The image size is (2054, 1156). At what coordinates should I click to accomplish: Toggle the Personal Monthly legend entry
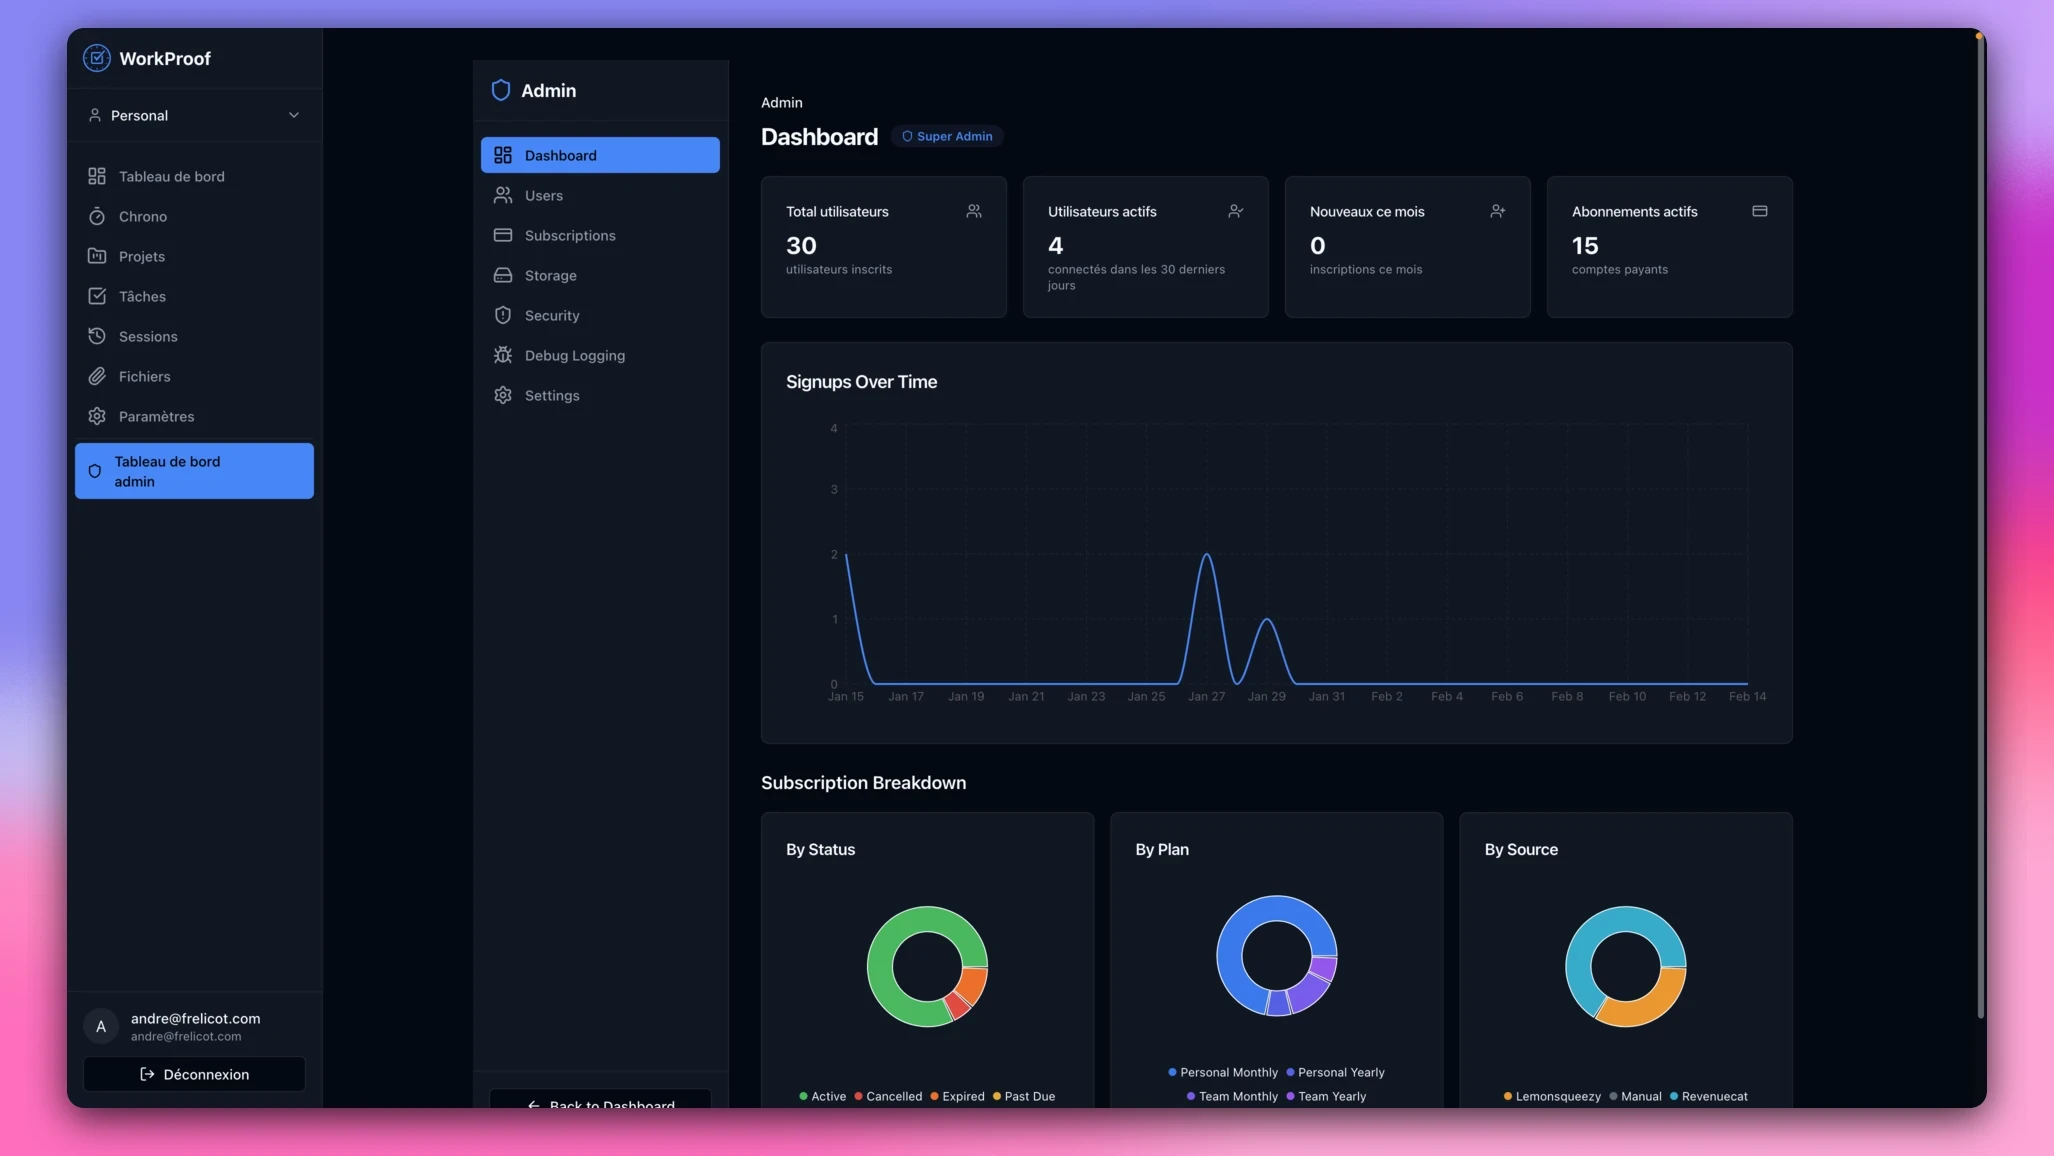coord(1222,1072)
